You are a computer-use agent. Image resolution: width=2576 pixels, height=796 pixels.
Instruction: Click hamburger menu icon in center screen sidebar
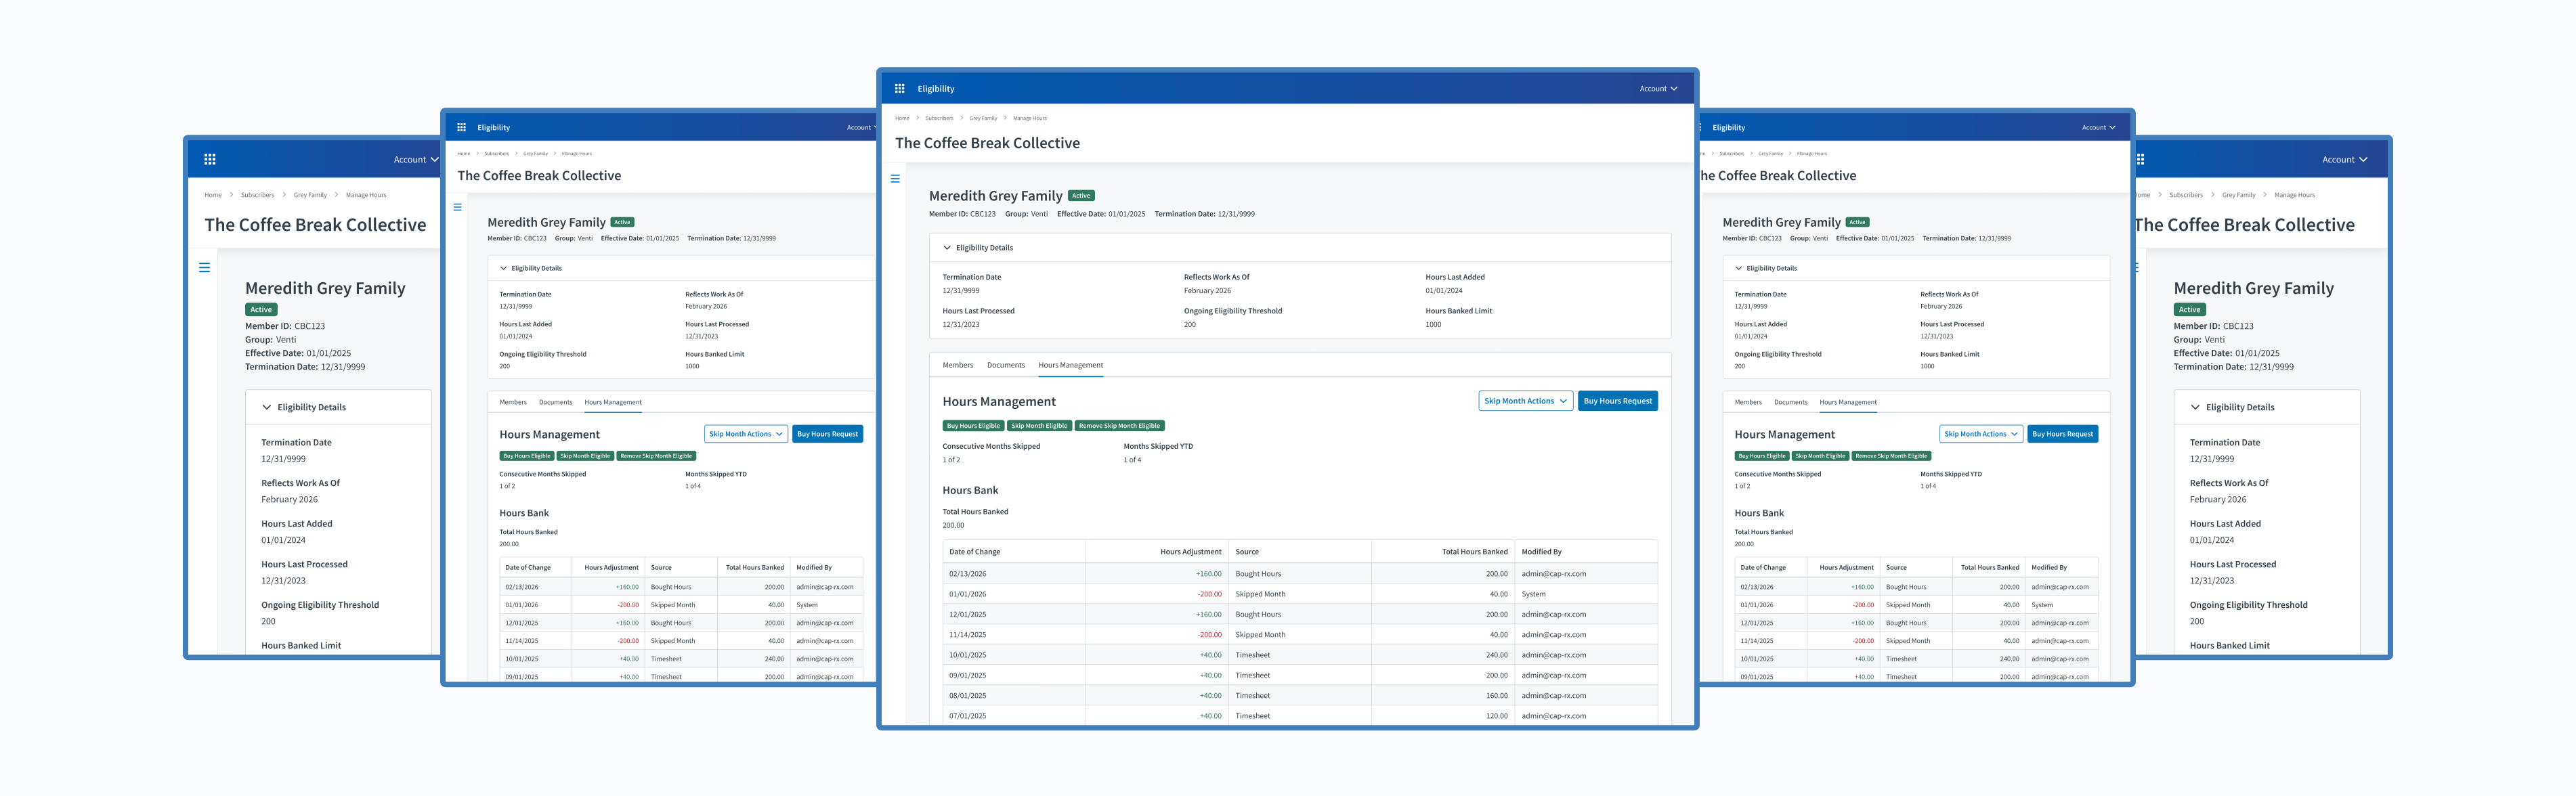(895, 179)
